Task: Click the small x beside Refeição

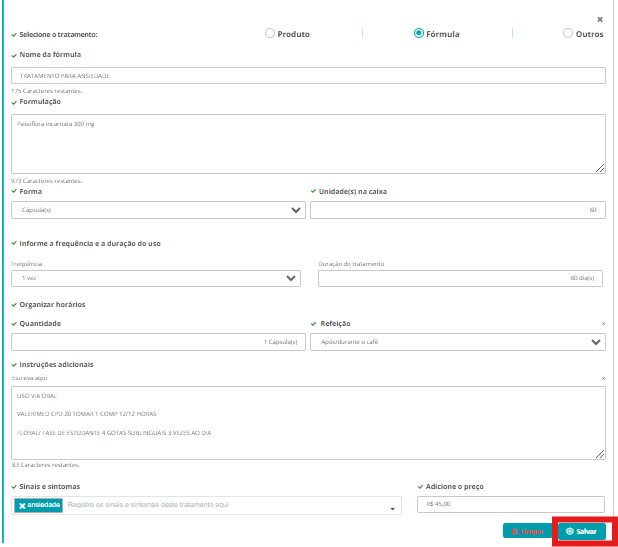Action: (x=603, y=324)
